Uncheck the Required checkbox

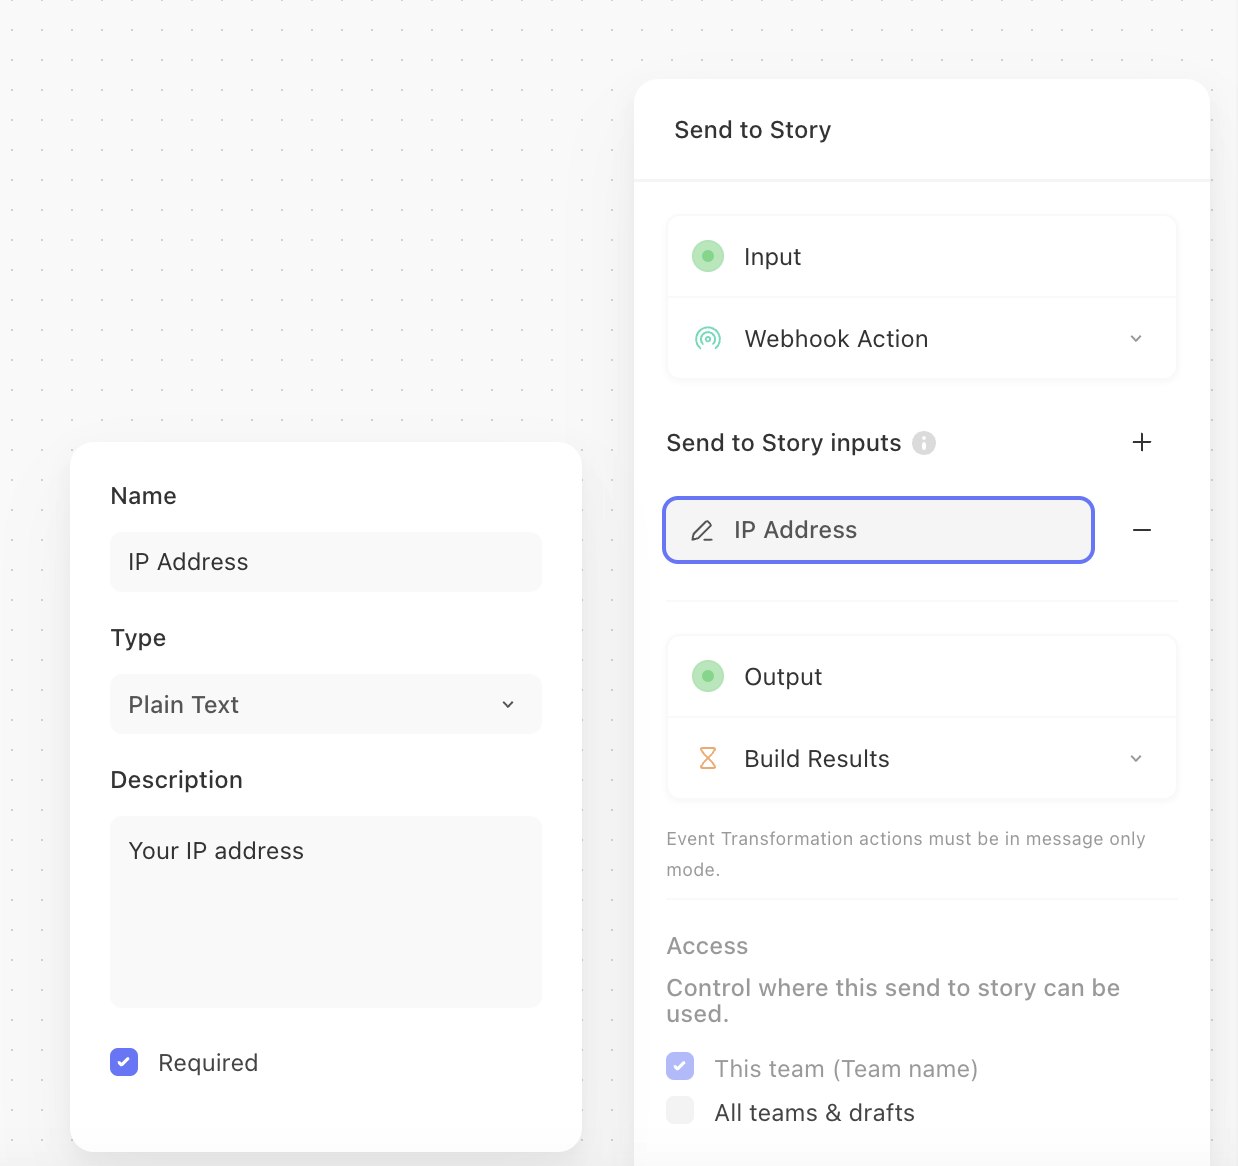(x=124, y=1062)
